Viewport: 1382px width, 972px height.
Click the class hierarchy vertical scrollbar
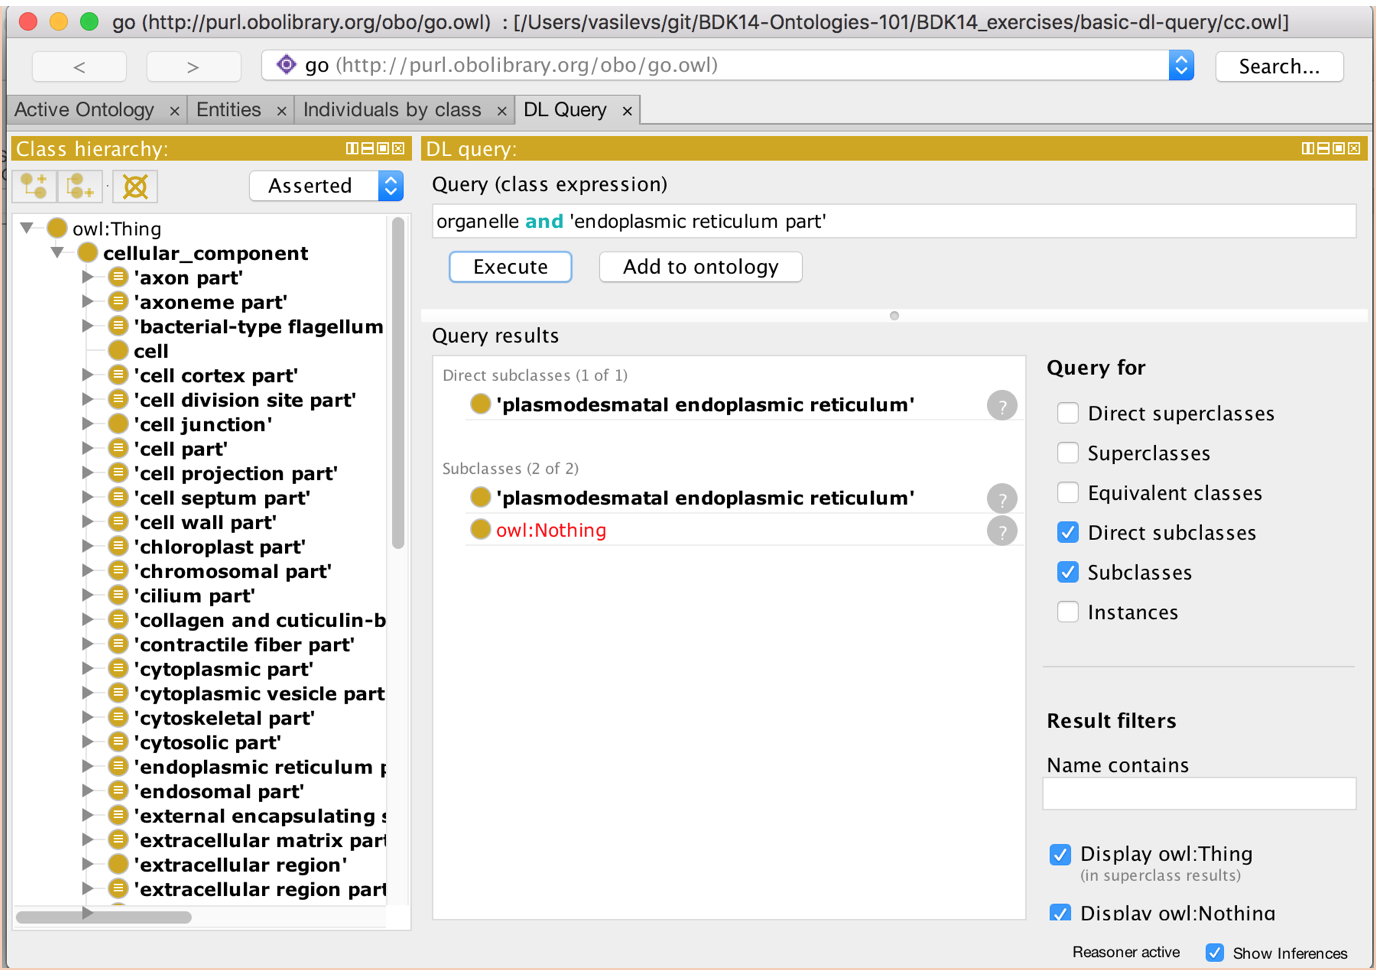coord(398,382)
